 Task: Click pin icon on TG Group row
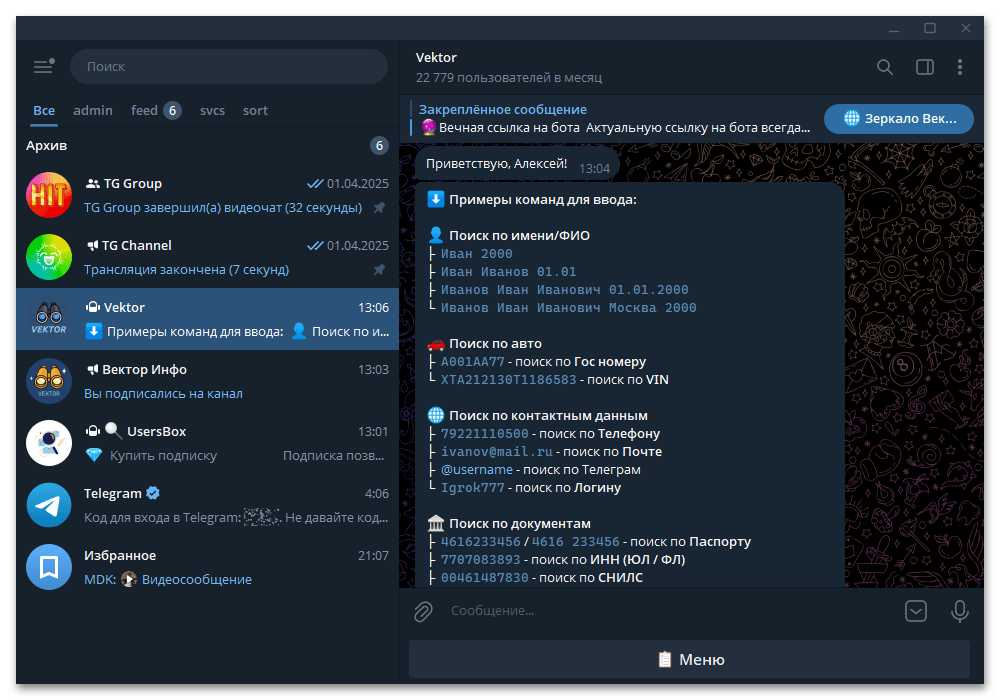(x=379, y=208)
